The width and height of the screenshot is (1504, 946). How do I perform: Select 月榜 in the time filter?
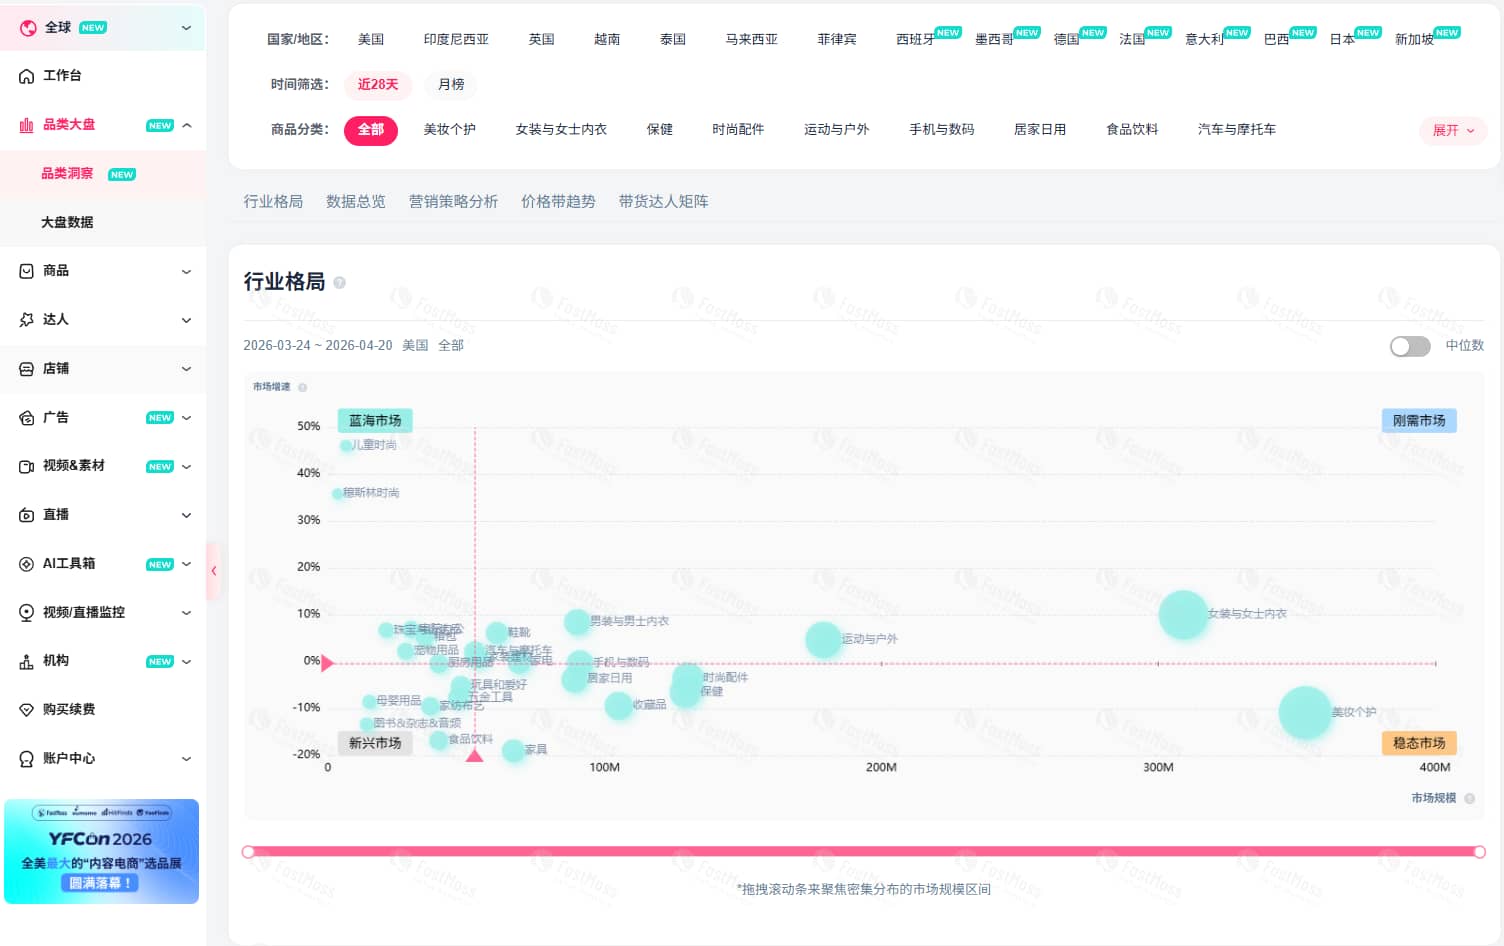pyautogui.click(x=450, y=85)
